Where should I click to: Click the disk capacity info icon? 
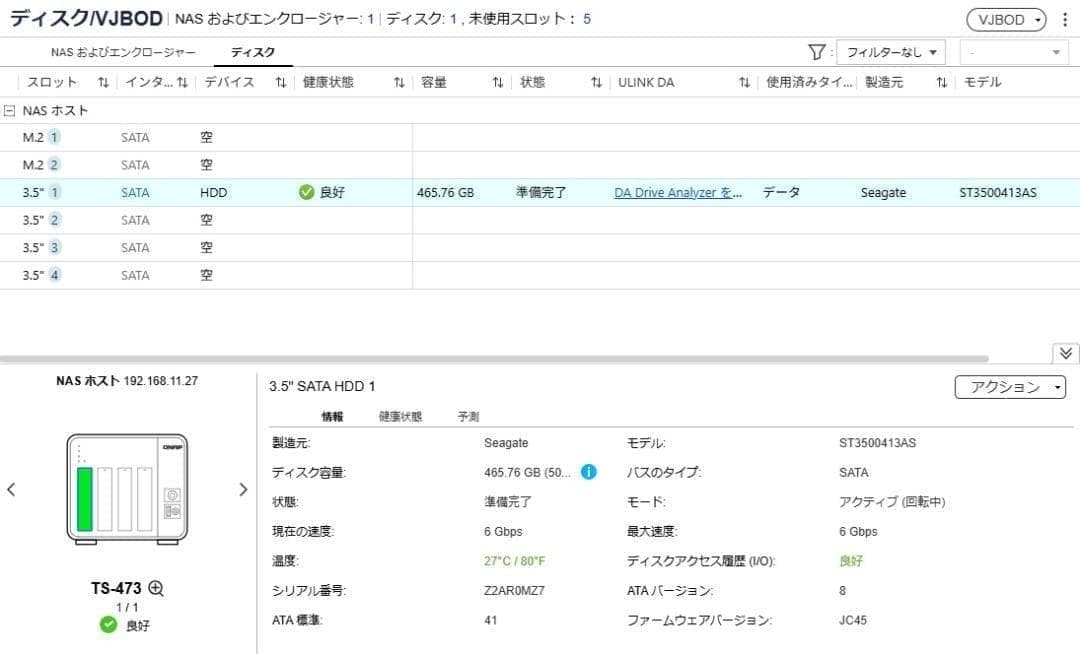pyautogui.click(x=588, y=472)
